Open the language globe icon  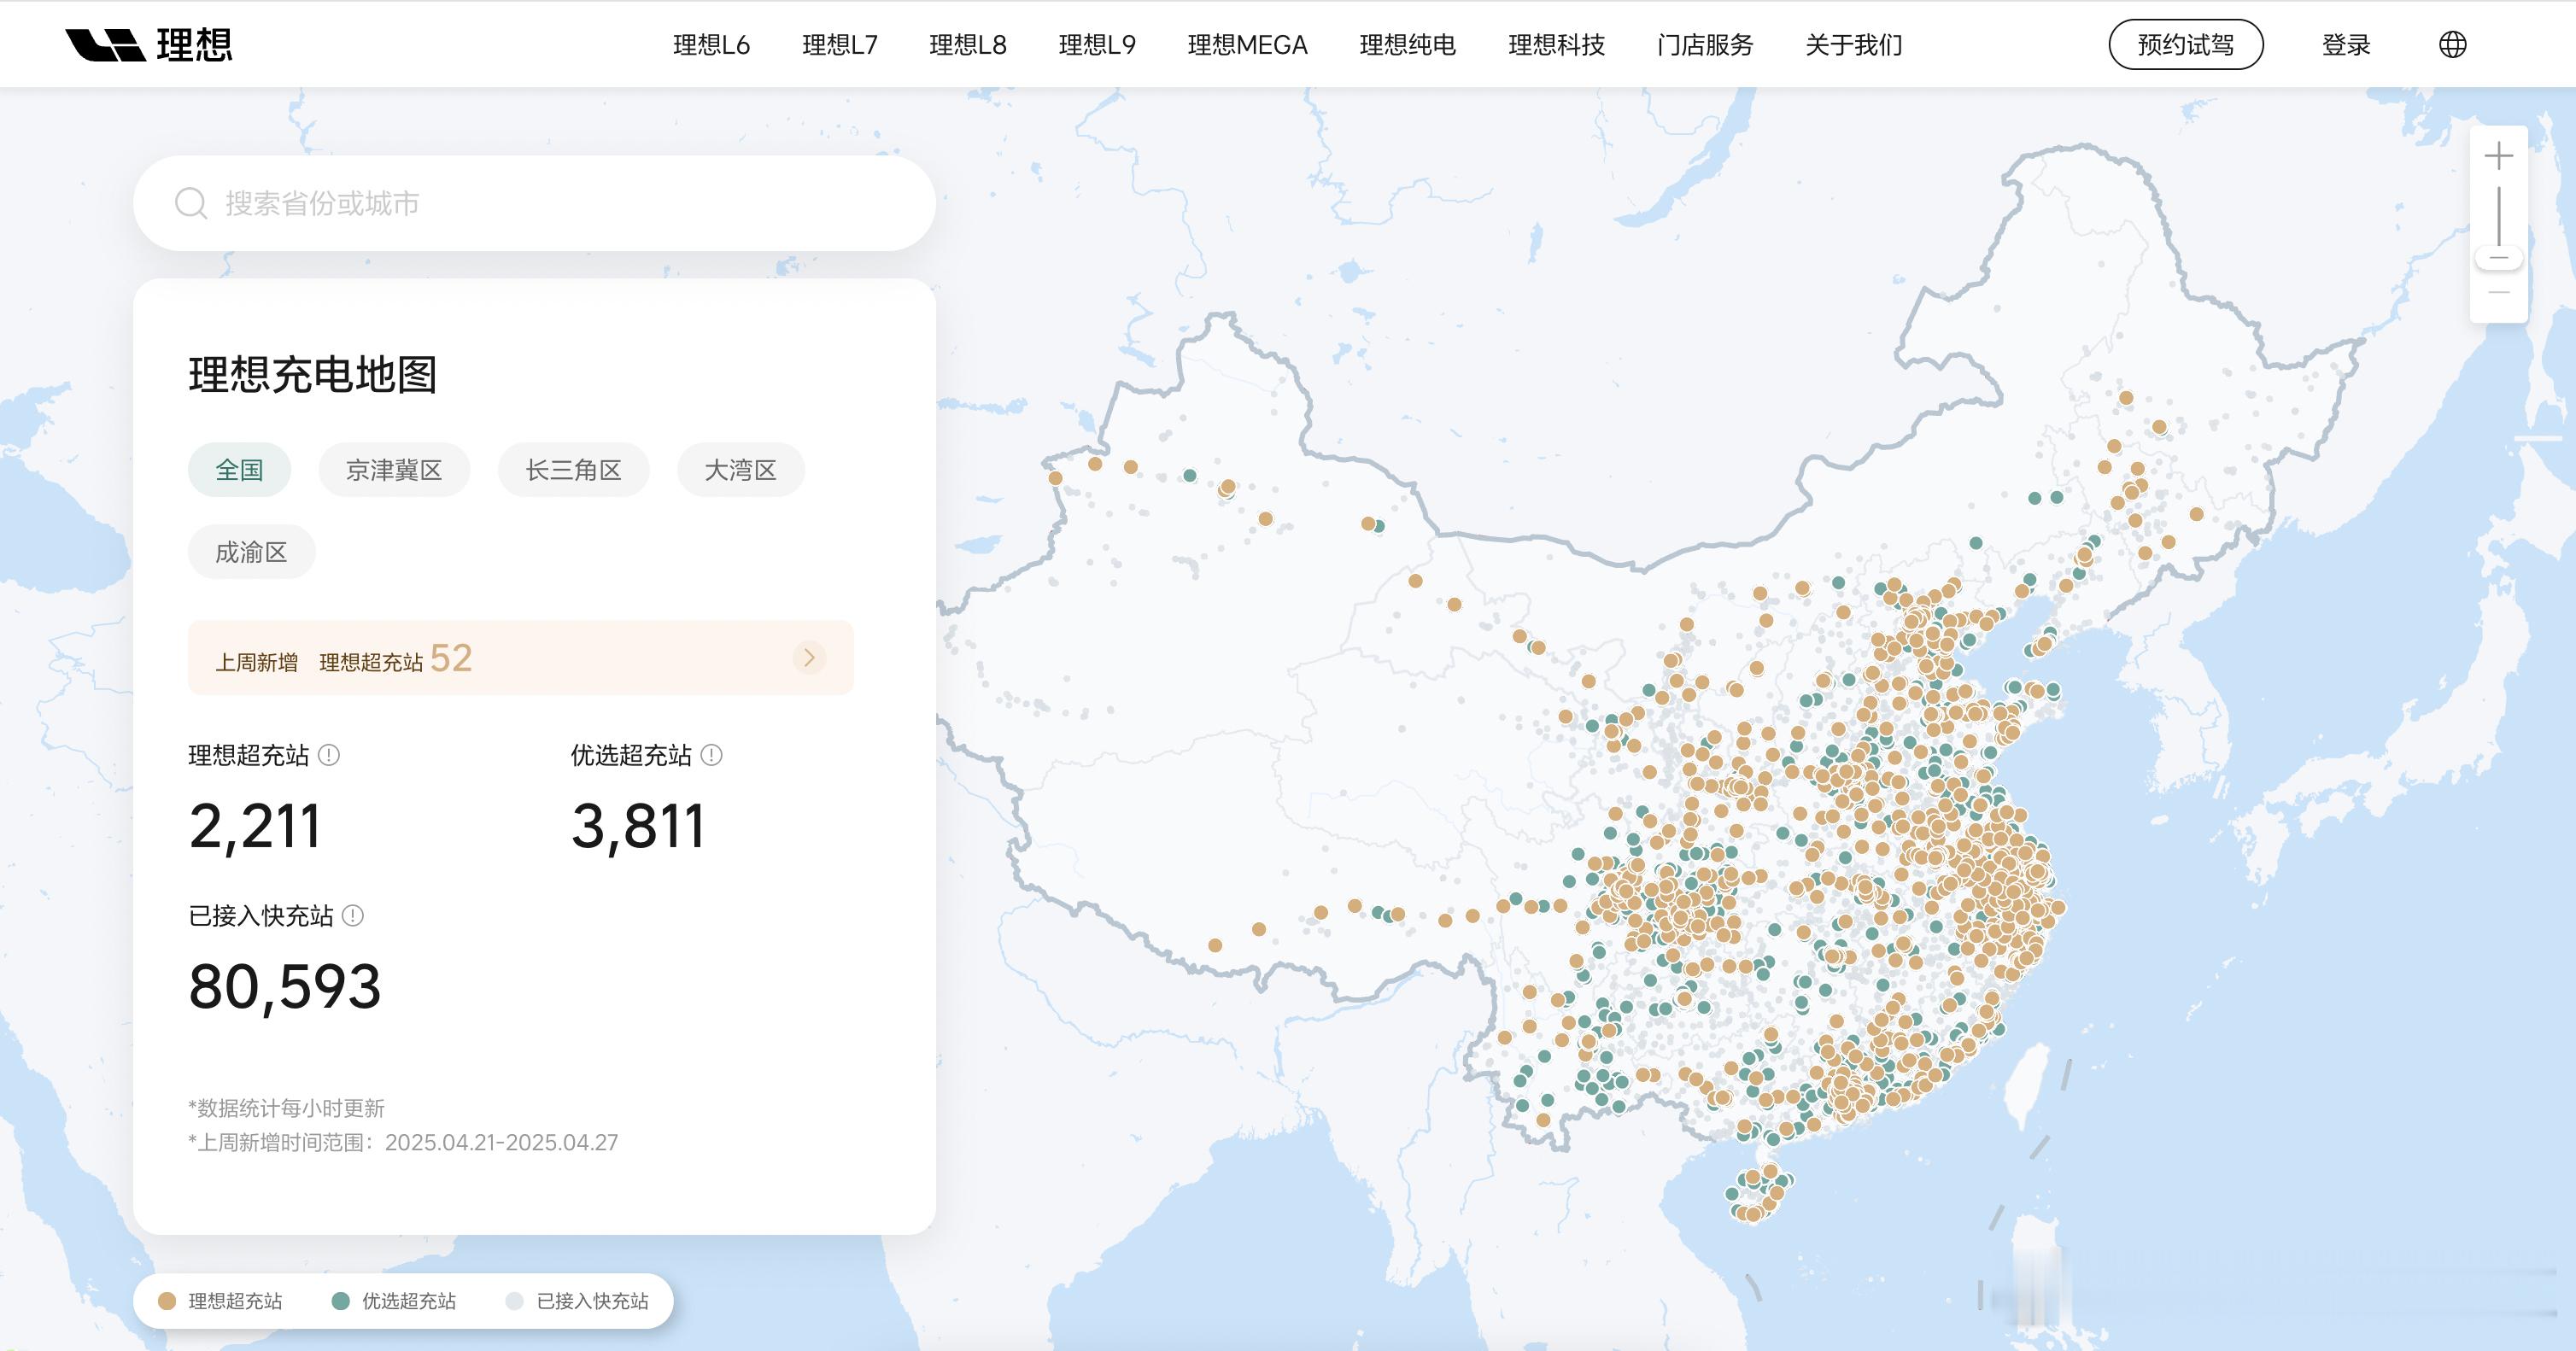pos(2452,45)
